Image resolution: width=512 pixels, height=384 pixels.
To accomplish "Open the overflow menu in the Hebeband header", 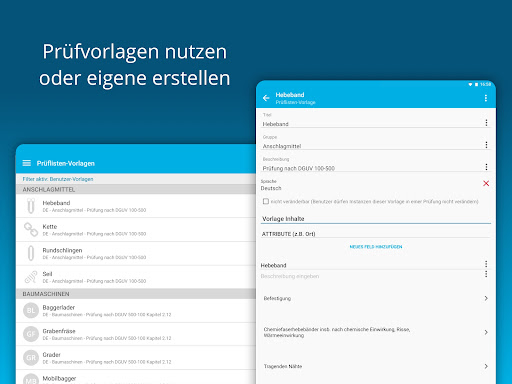I will click(486, 98).
